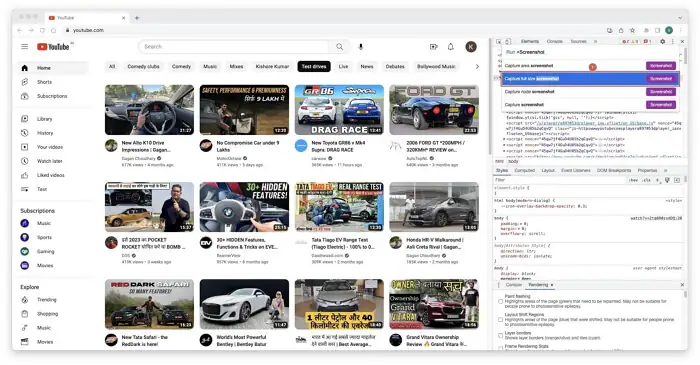This screenshot has height=365, width=700.
Task: Open Your videos in sidebar
Action: [54, 147]
